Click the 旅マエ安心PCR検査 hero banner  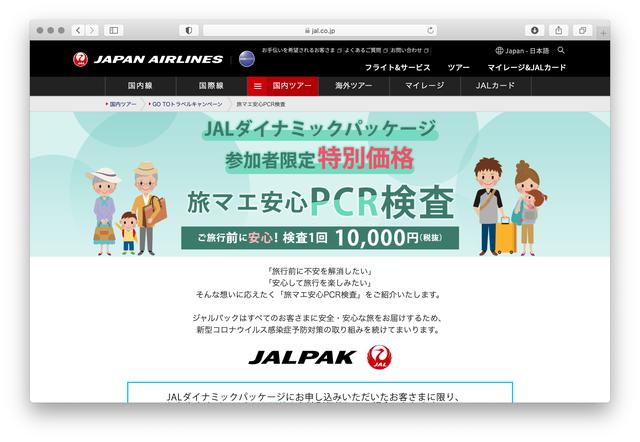tap(320, 184)
